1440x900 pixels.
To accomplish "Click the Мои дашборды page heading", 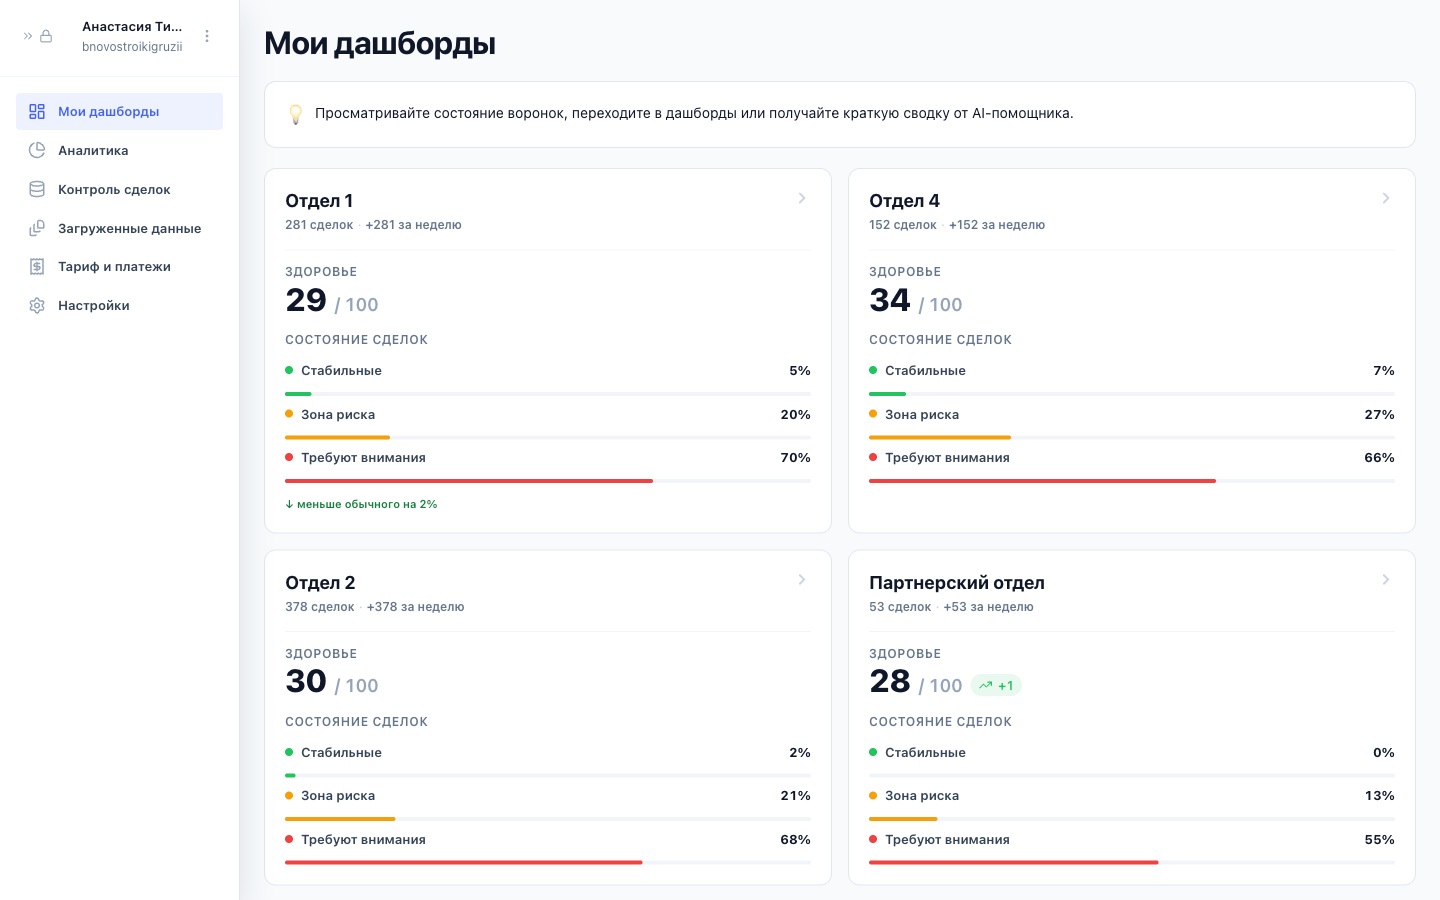I will pyautogui.click(x=380, y=44).
